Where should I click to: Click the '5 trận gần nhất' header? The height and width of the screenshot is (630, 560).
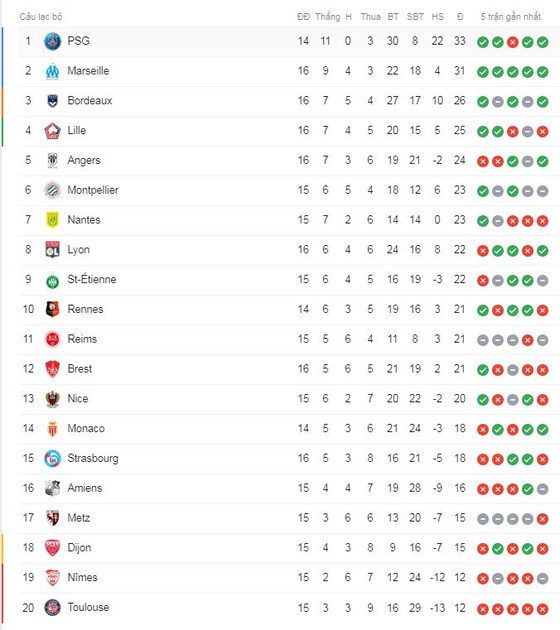(x=511, y=16)
